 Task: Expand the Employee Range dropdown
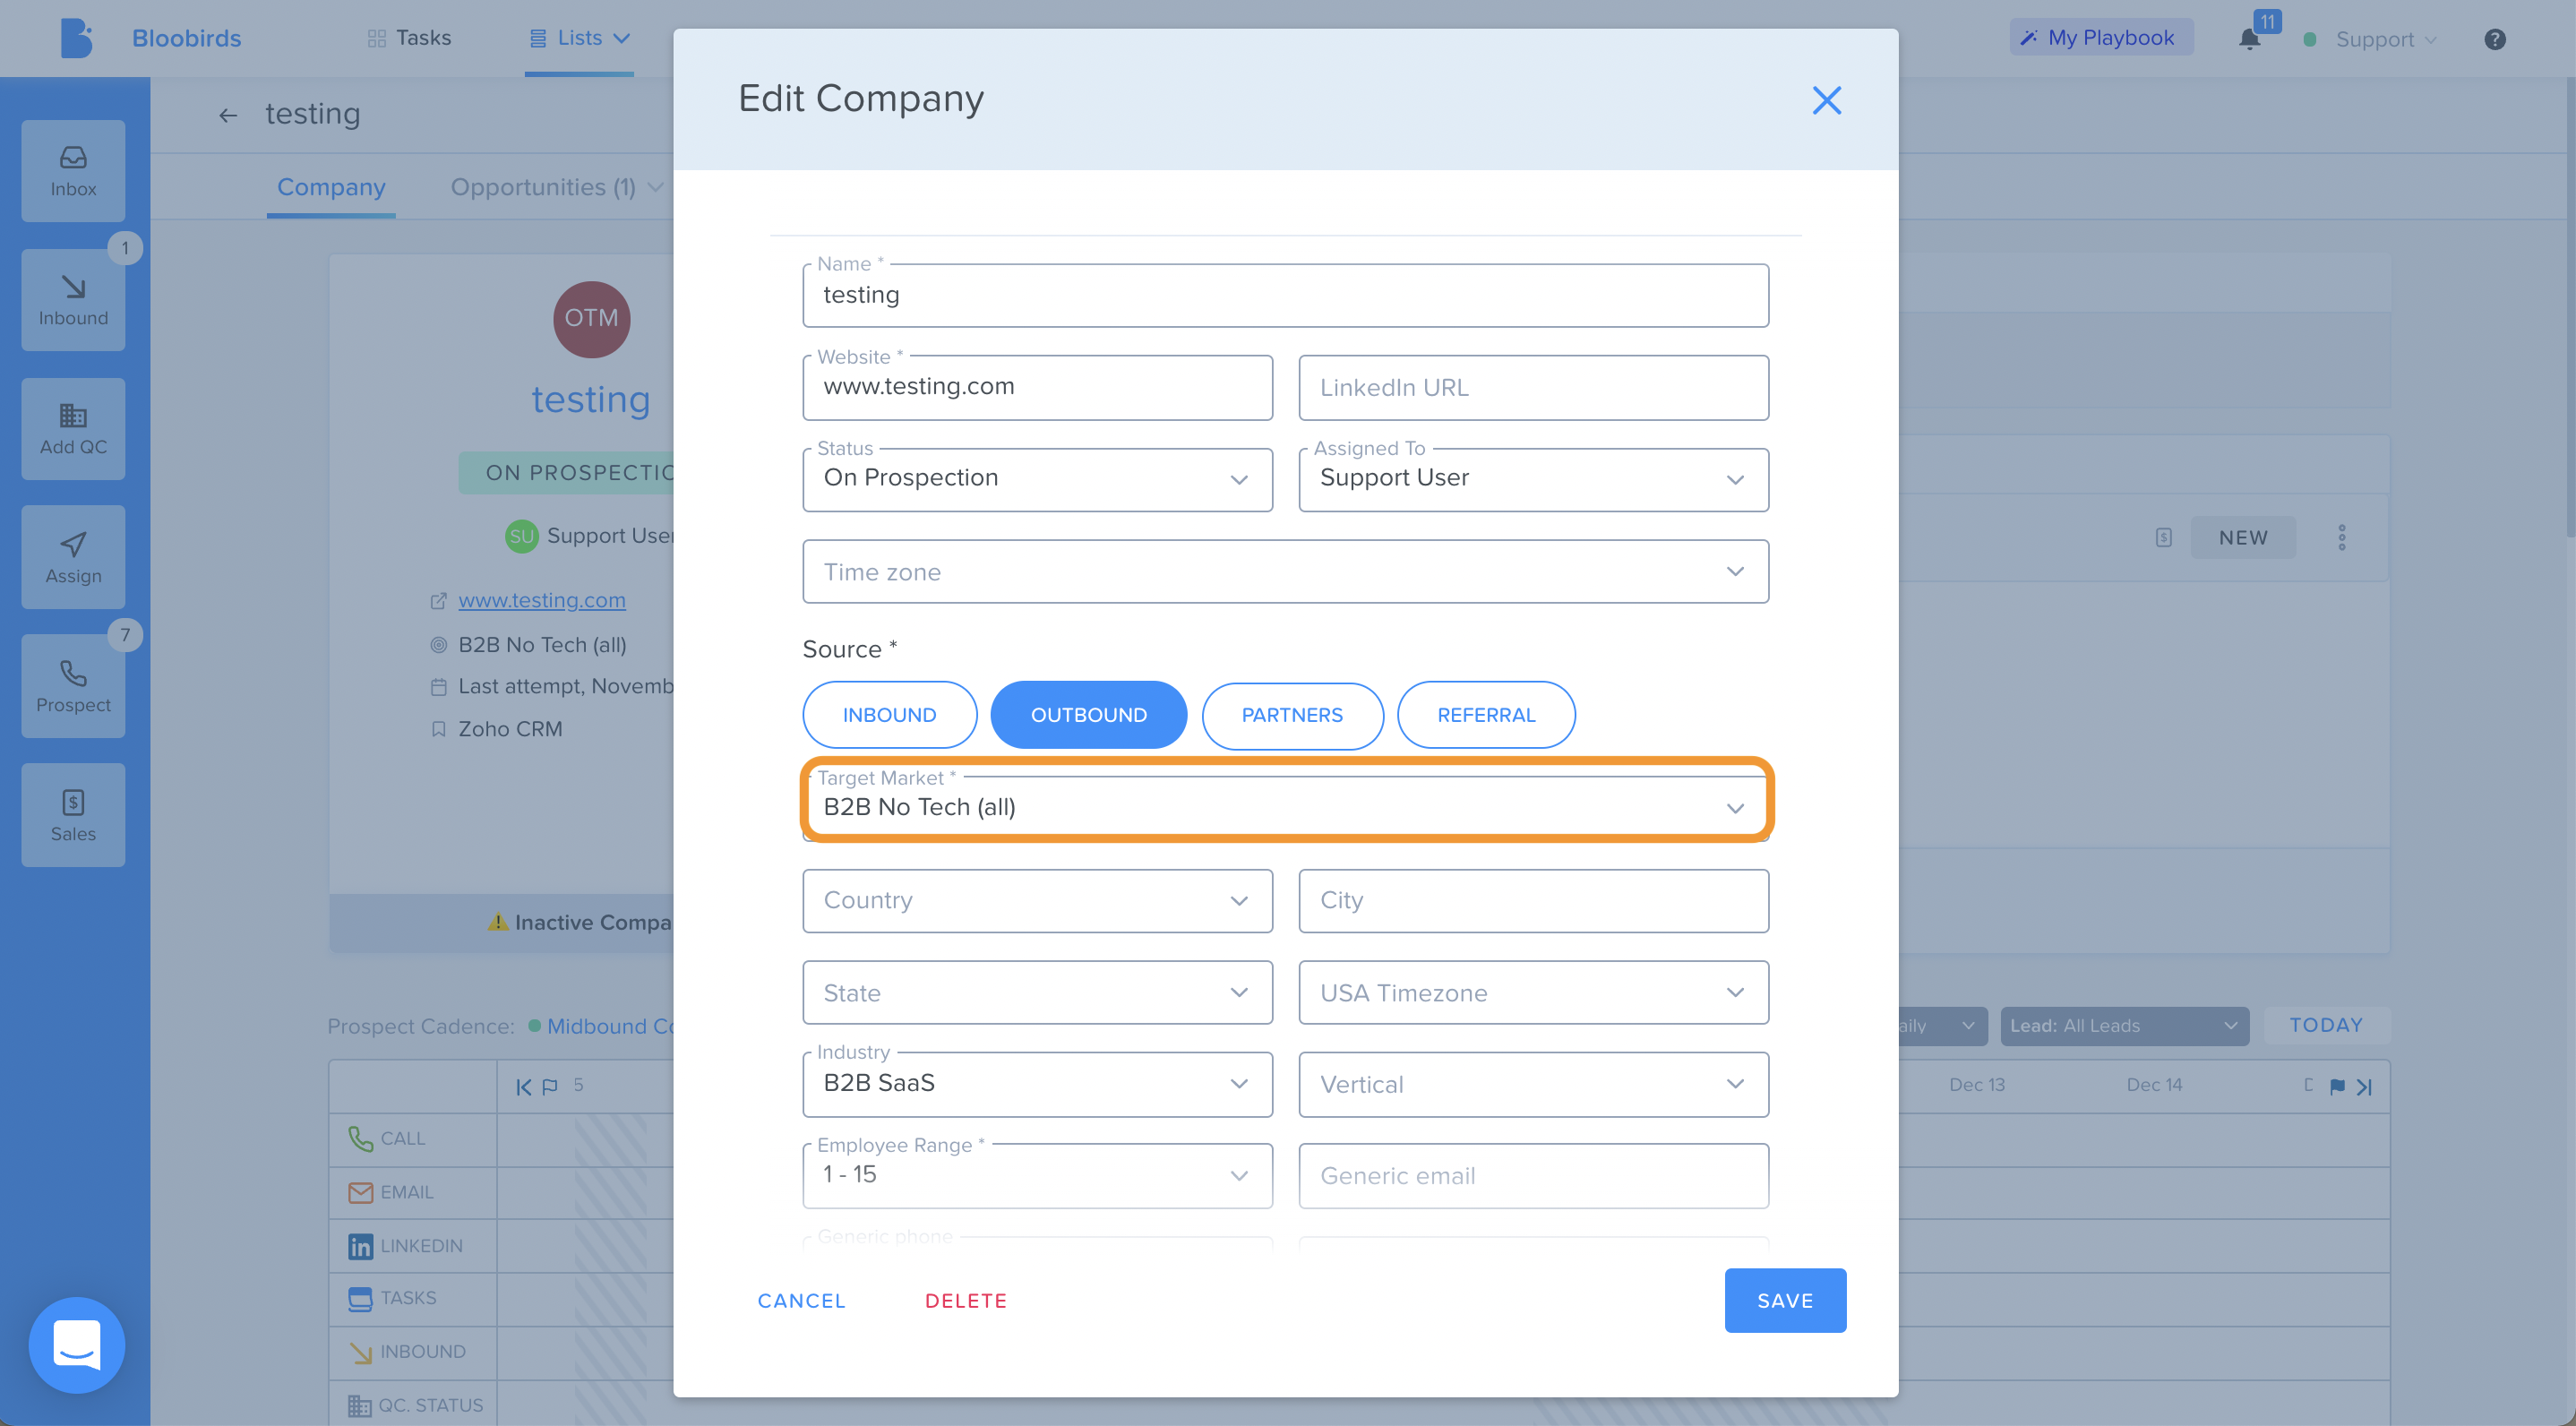tap(1037, 1175)
